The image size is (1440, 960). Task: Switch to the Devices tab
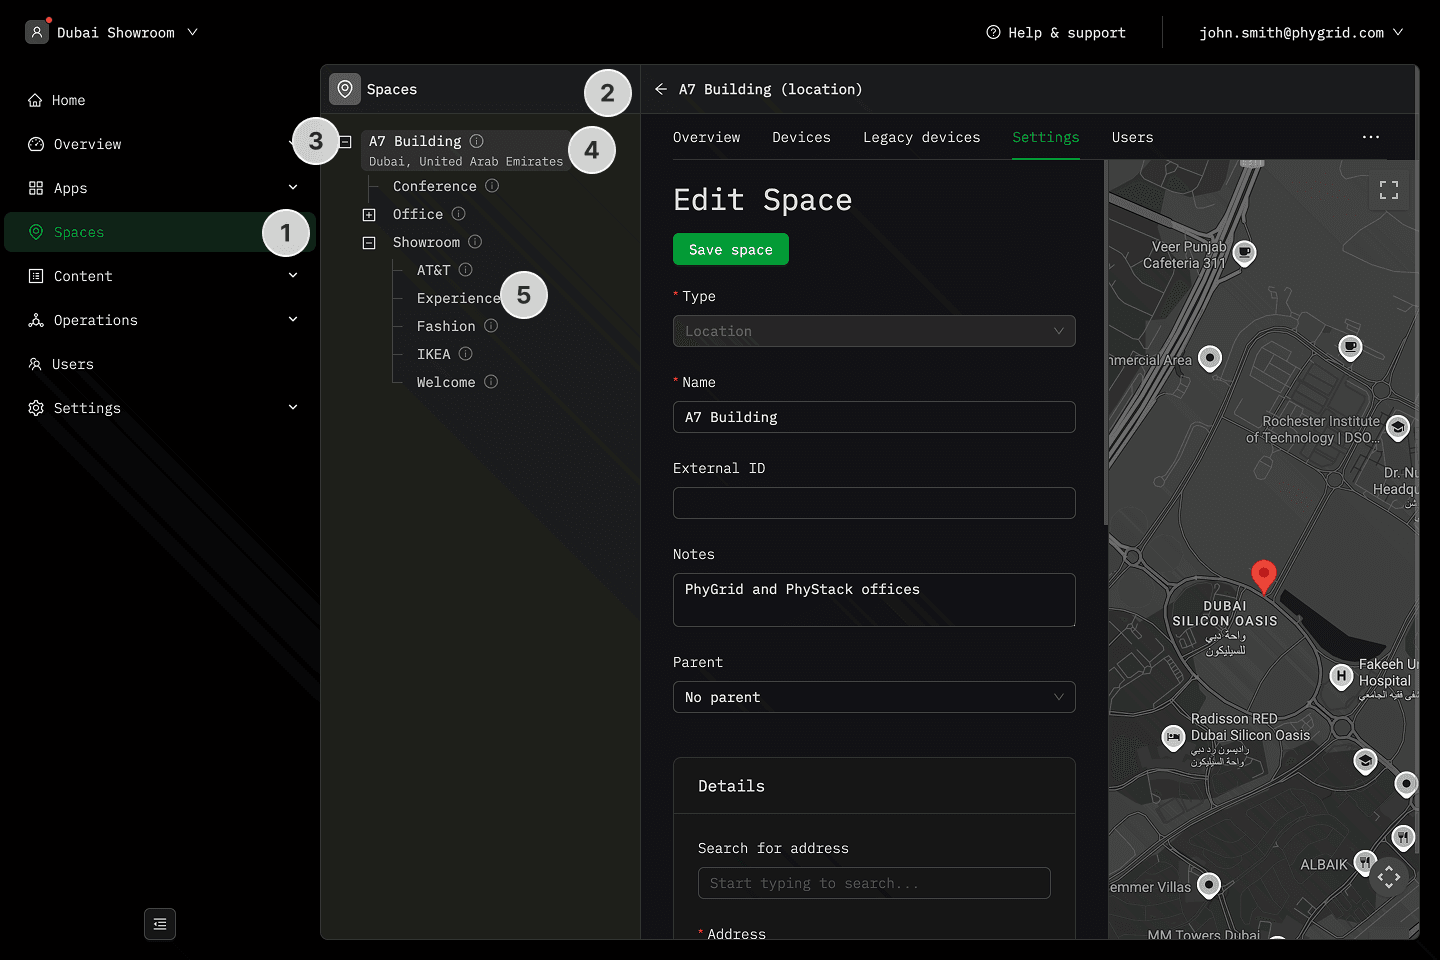pos(801,137)
